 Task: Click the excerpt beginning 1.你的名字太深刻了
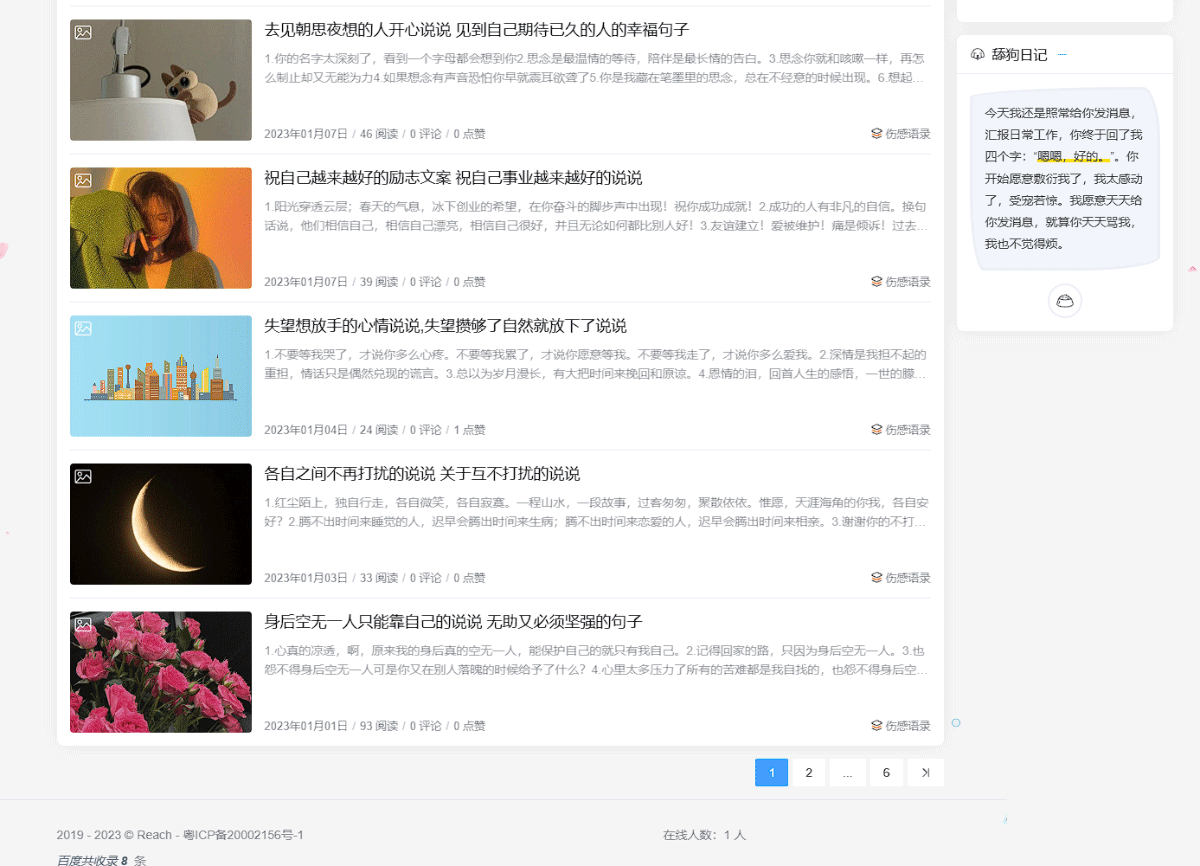[x=597, y=68]
